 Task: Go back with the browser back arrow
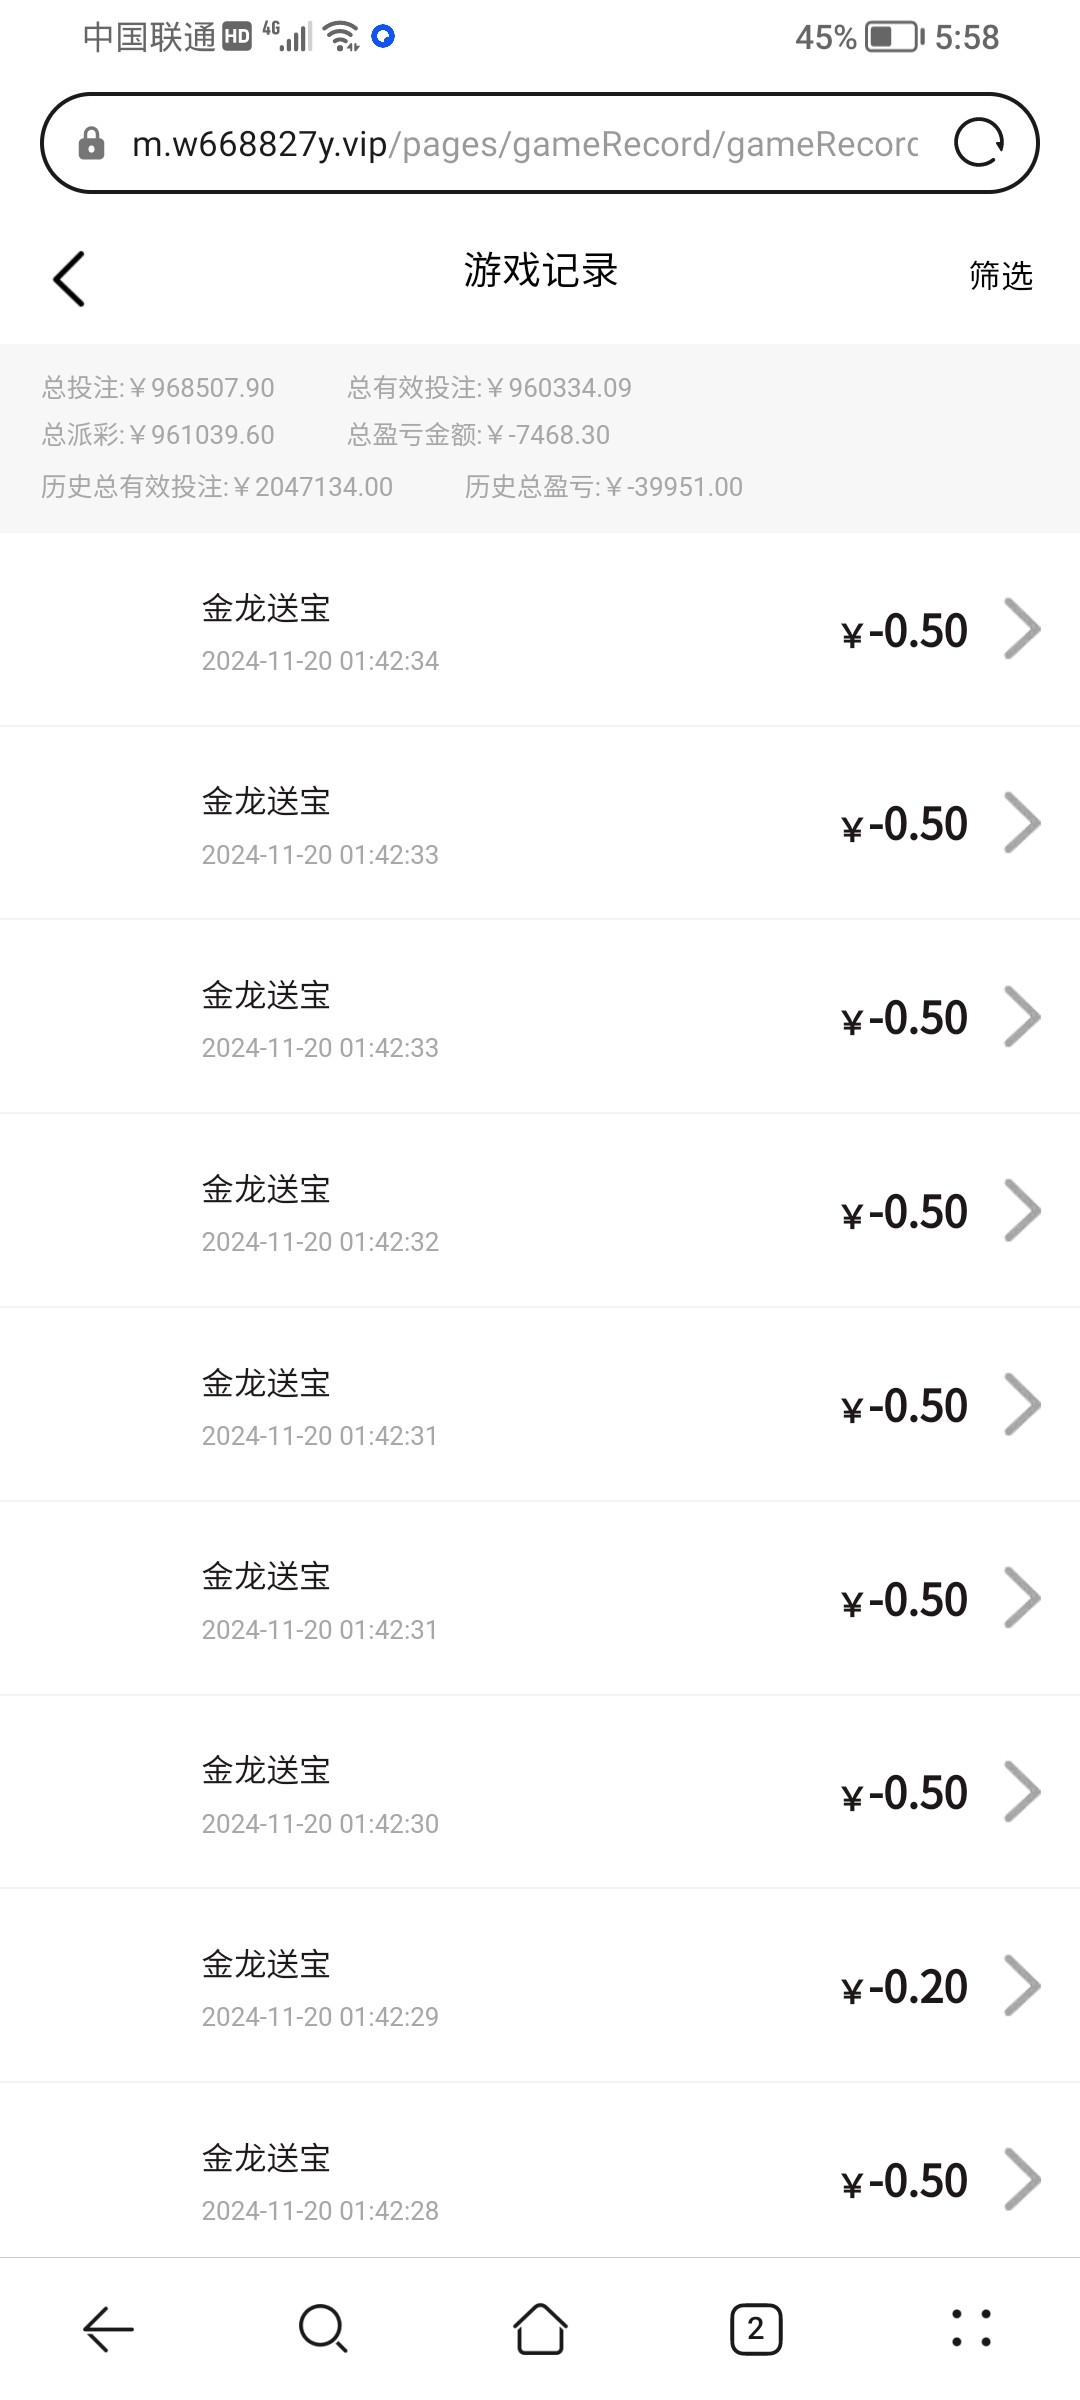[x=108, y=2329]
